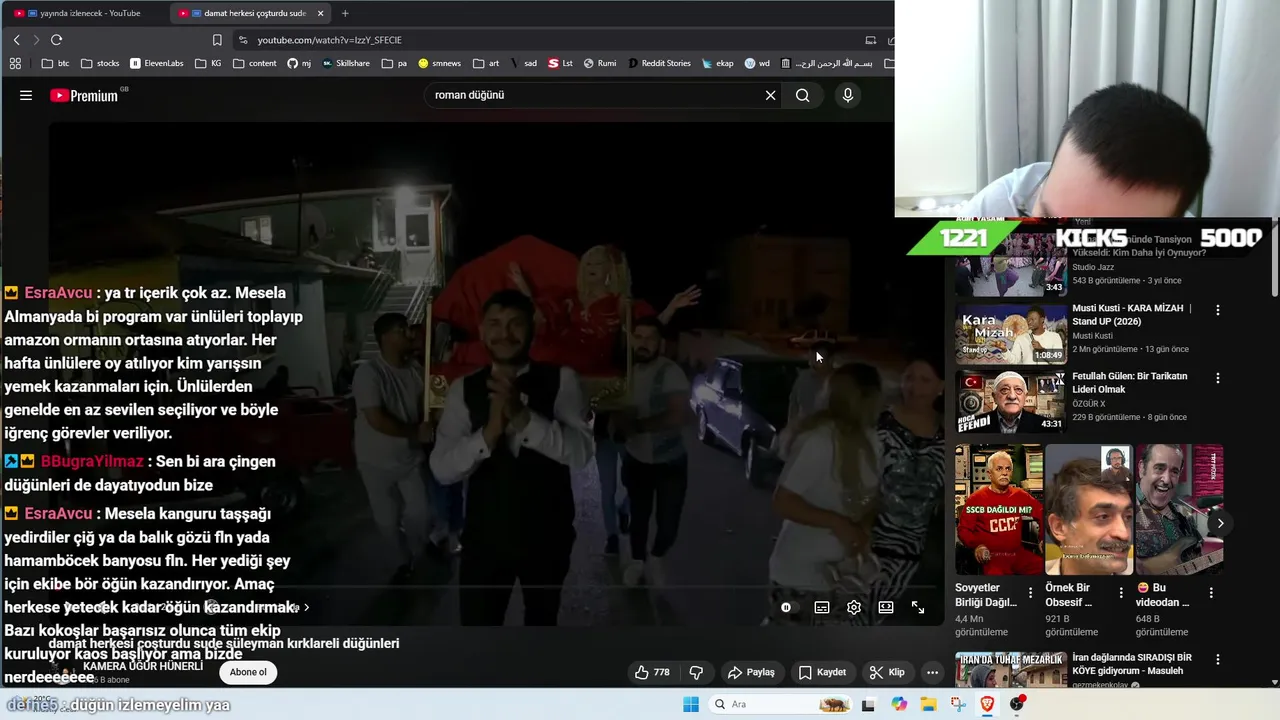Open the Reddit Stories bookmark

660,63
